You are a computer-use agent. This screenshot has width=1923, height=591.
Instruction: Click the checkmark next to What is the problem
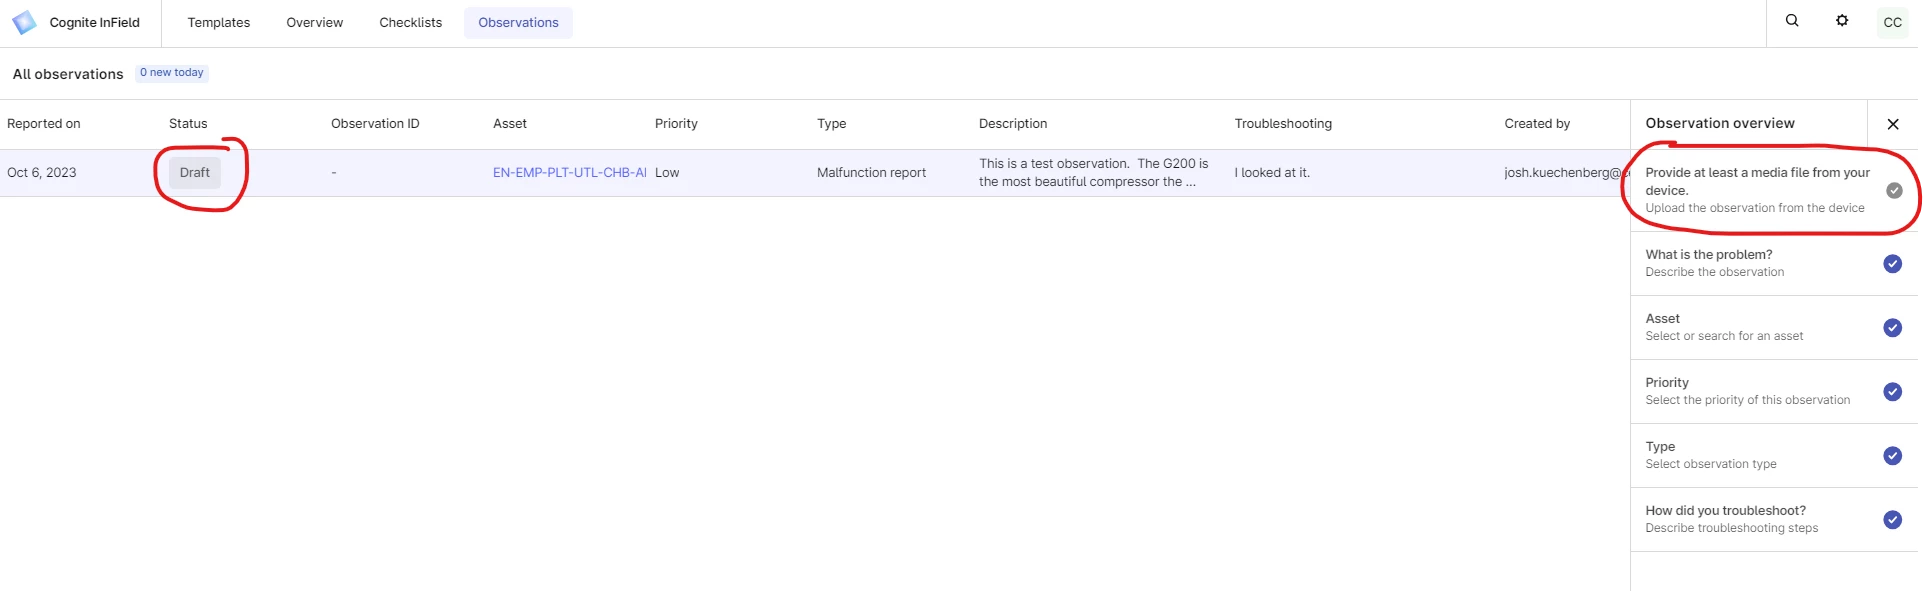point(1892,264)
